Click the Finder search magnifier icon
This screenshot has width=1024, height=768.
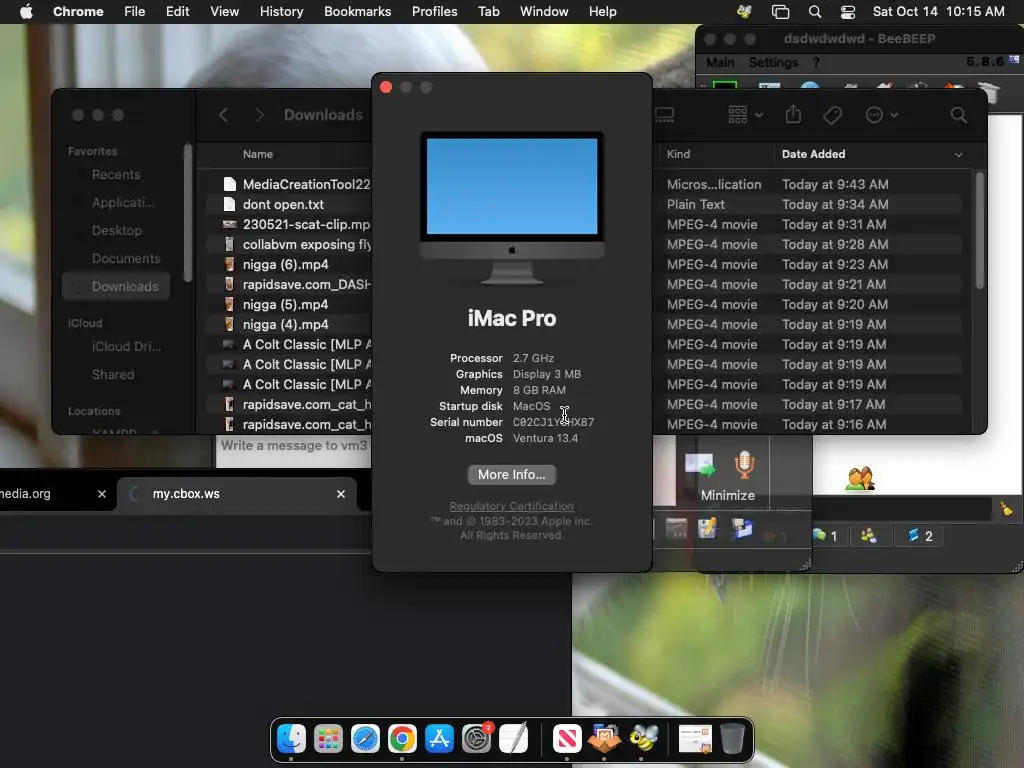[x=959, y=115]
